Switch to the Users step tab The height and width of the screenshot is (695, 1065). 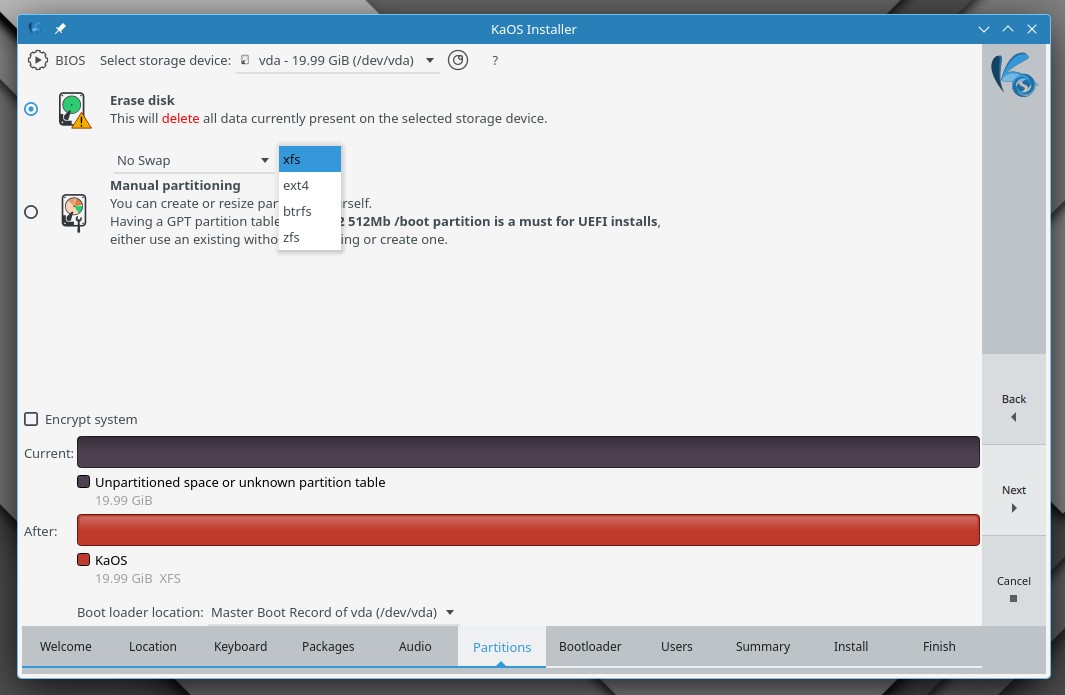(676, 647)
